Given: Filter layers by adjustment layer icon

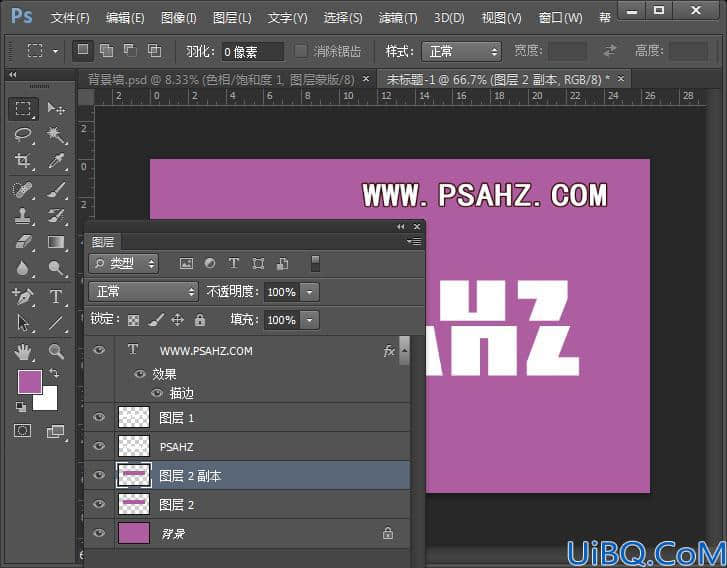Looking at the screenshot, I should [210, 263].
